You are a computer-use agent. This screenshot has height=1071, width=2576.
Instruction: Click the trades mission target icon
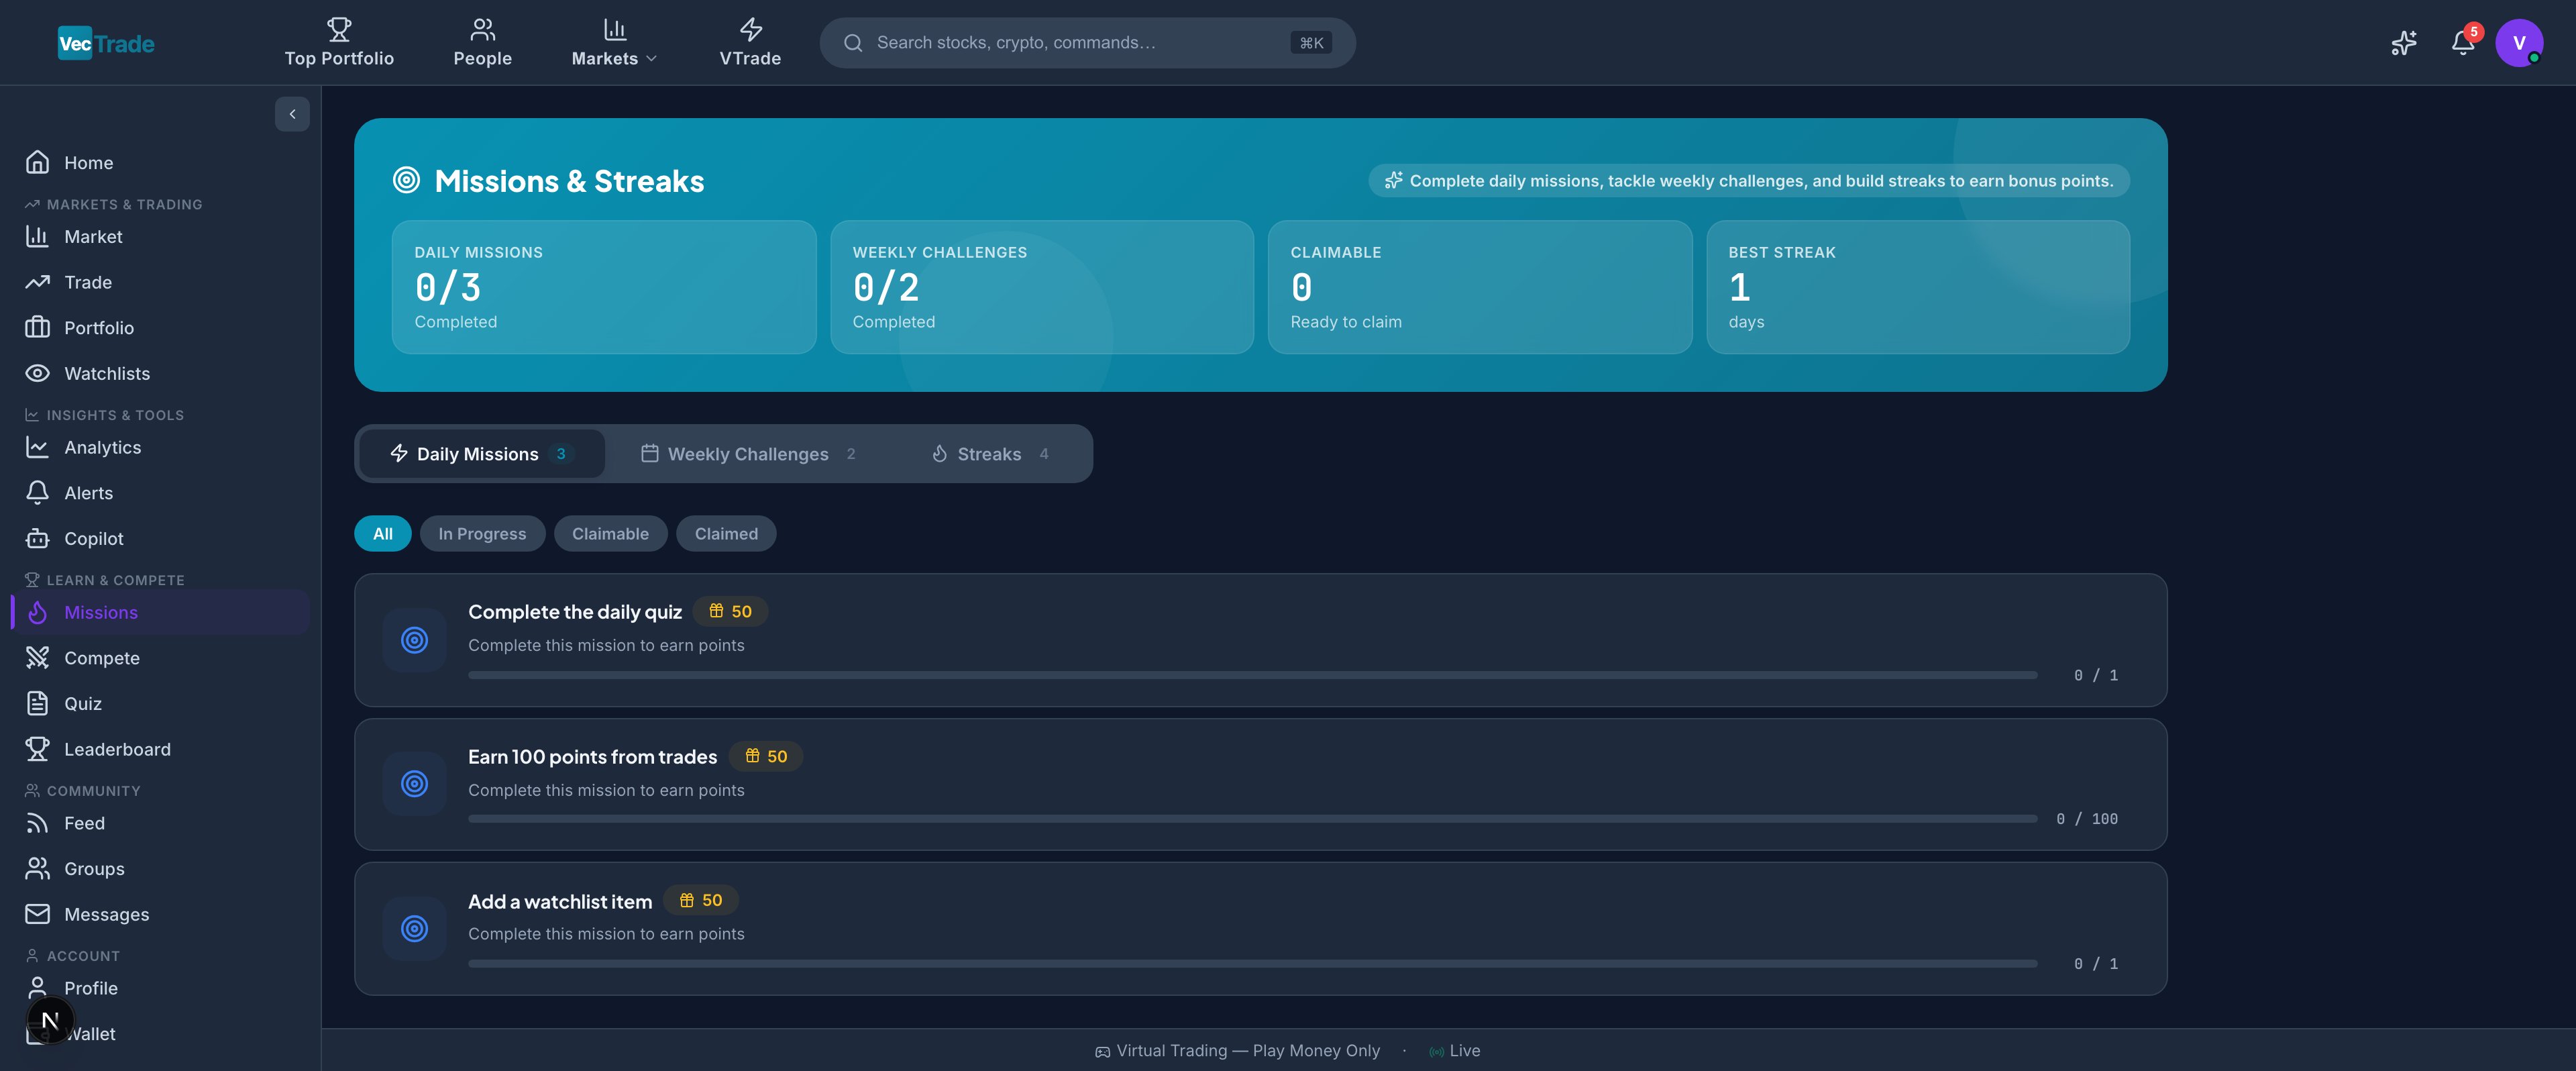tap(414, 784)
